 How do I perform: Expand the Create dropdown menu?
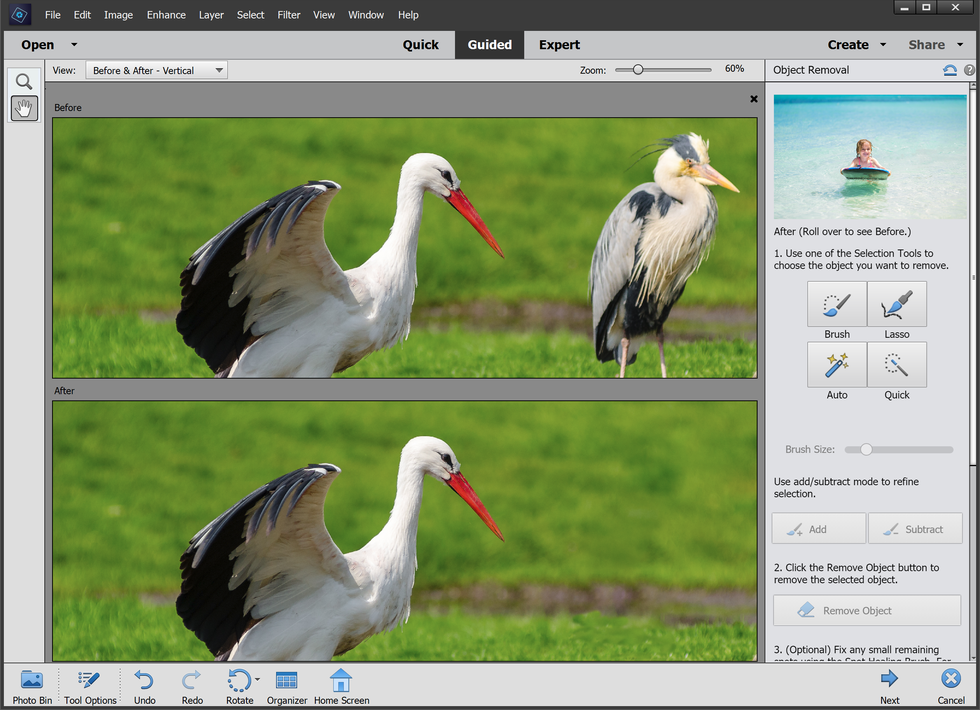(x=883, y=45)
